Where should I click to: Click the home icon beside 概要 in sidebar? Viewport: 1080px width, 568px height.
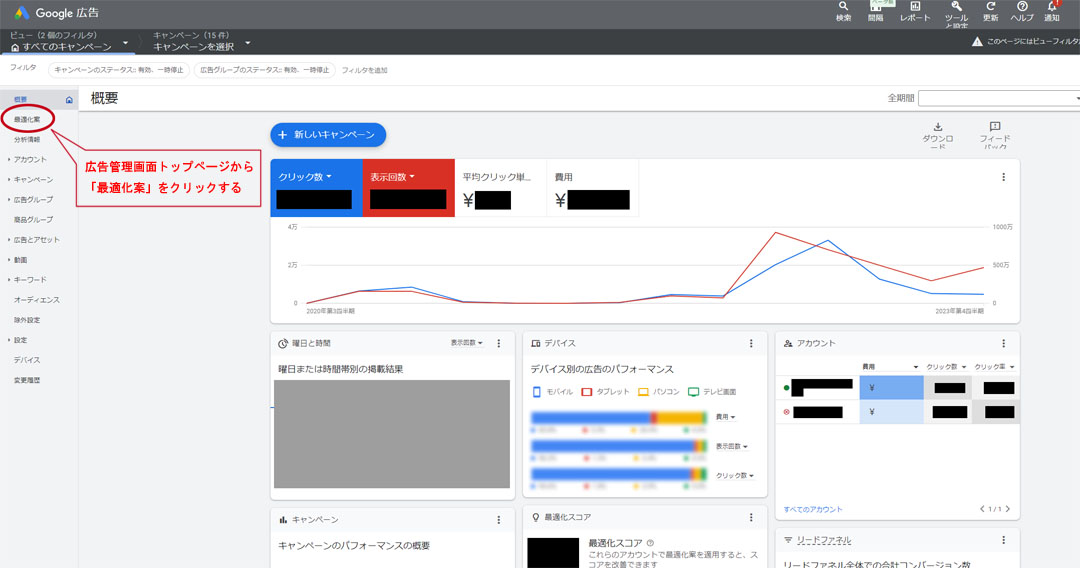(x=69, y=100)
